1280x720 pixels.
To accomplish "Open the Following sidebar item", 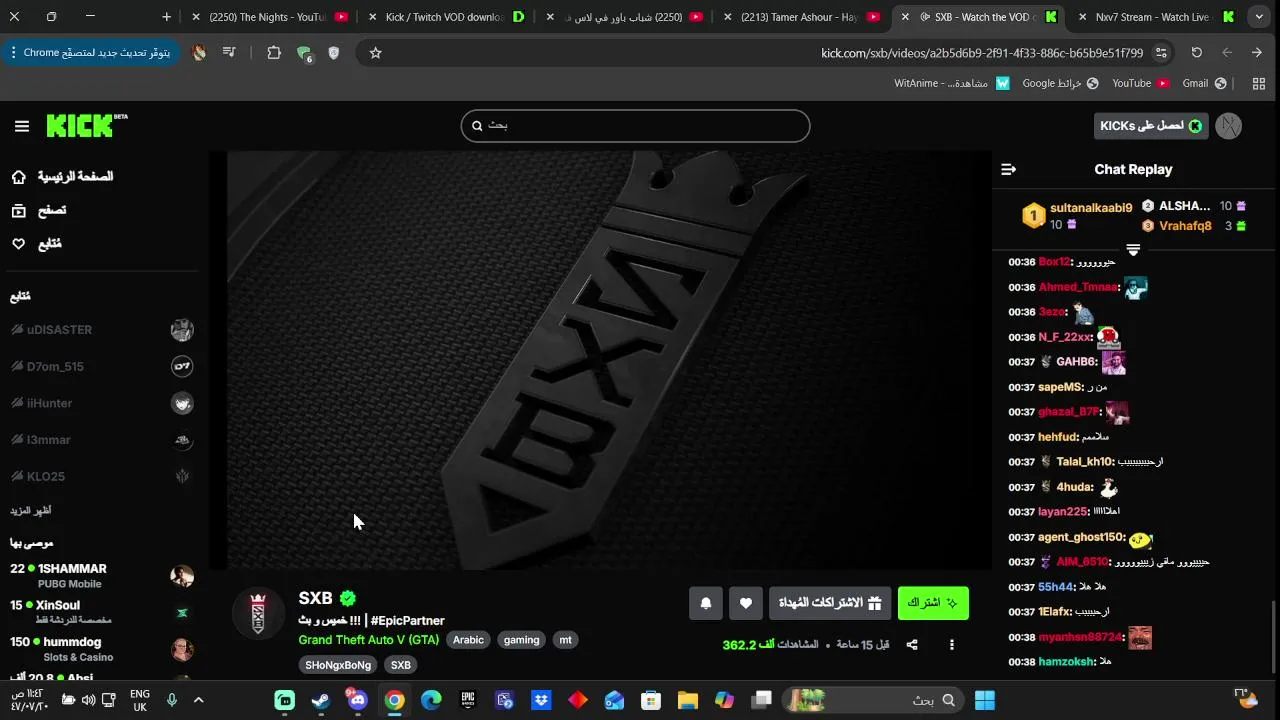I will click(37, 244).
